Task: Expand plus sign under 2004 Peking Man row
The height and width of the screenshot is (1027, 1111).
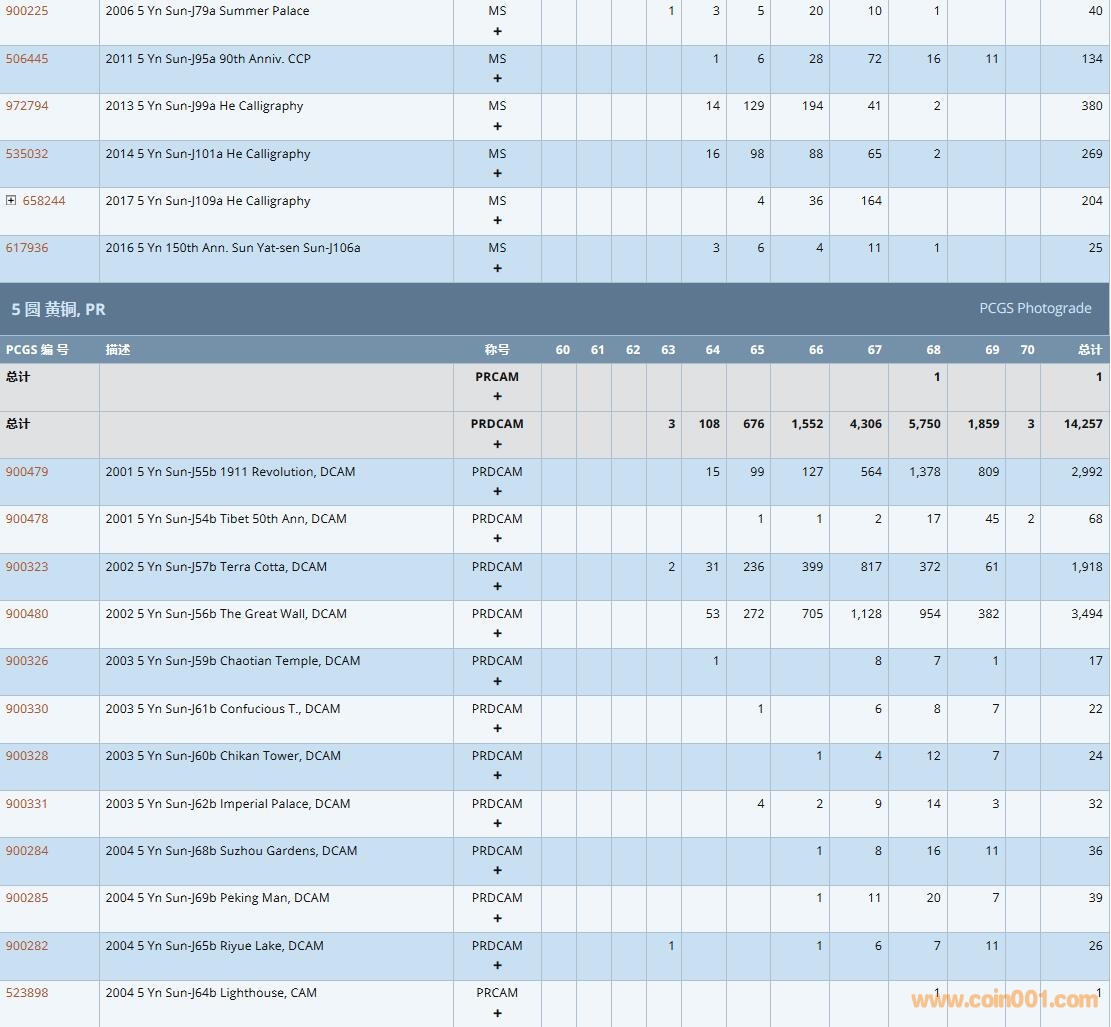Action: click(x=497, y=918)
